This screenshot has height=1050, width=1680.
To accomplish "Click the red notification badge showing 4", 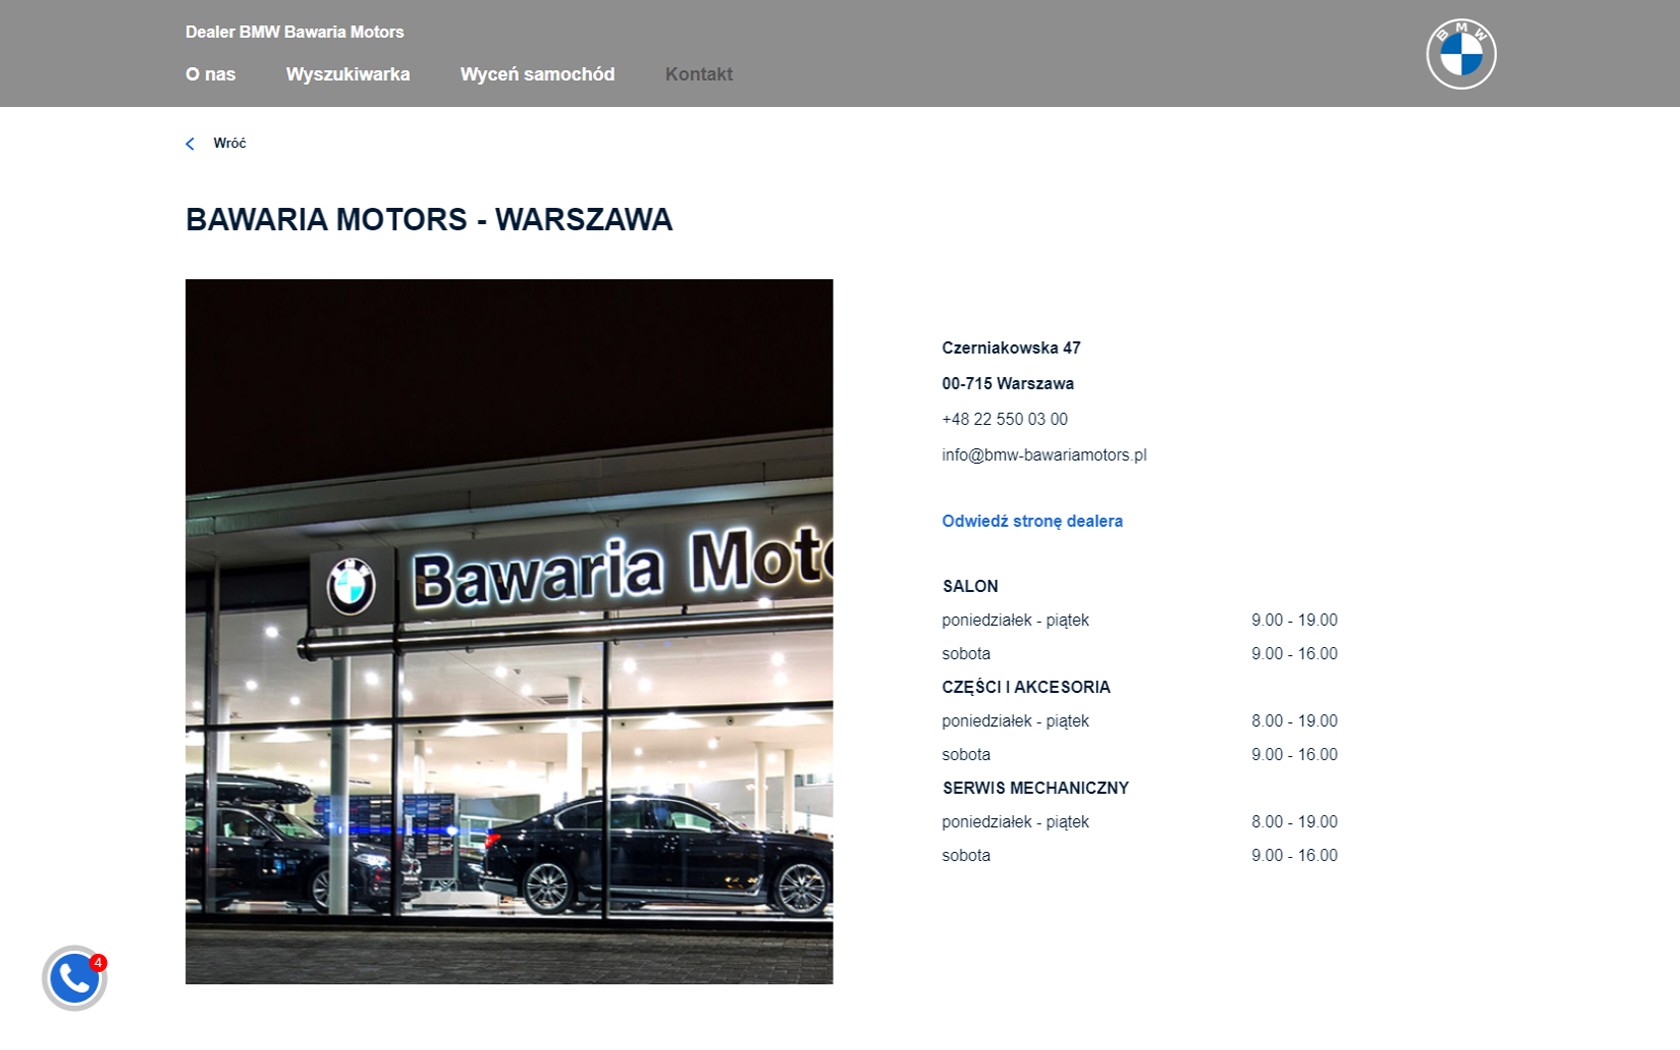I will point(98,963).
